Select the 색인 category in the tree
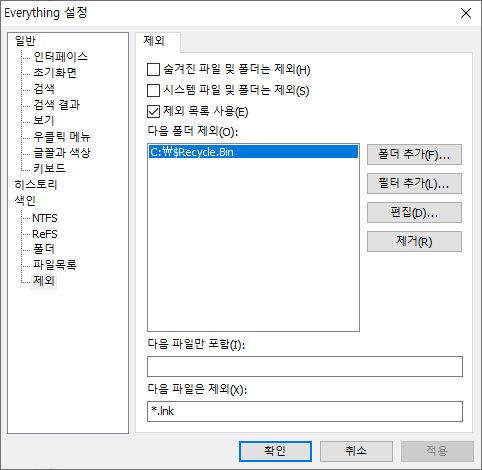The image size is (482, 470). [x=25, y=200]
